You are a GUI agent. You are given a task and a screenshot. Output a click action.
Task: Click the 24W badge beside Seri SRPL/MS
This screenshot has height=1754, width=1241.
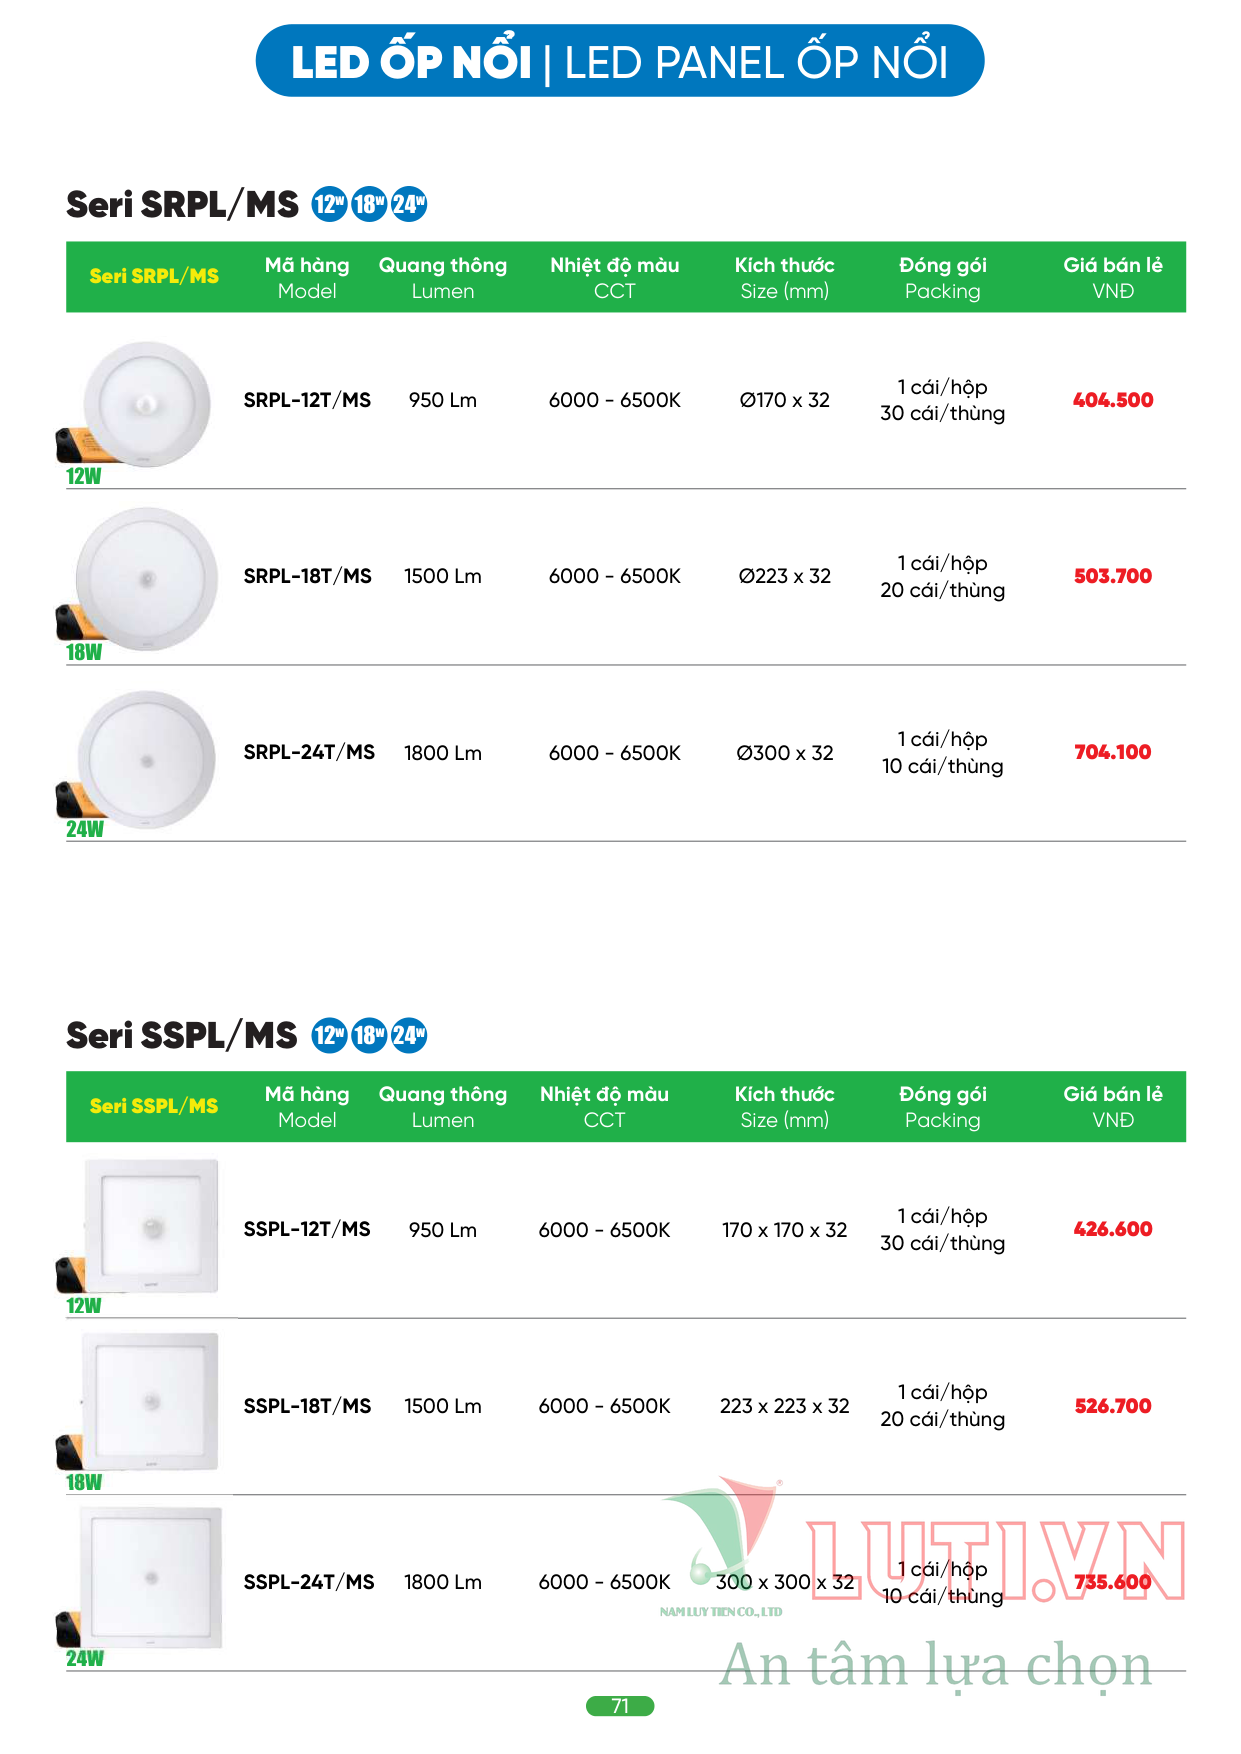[409, 204]
